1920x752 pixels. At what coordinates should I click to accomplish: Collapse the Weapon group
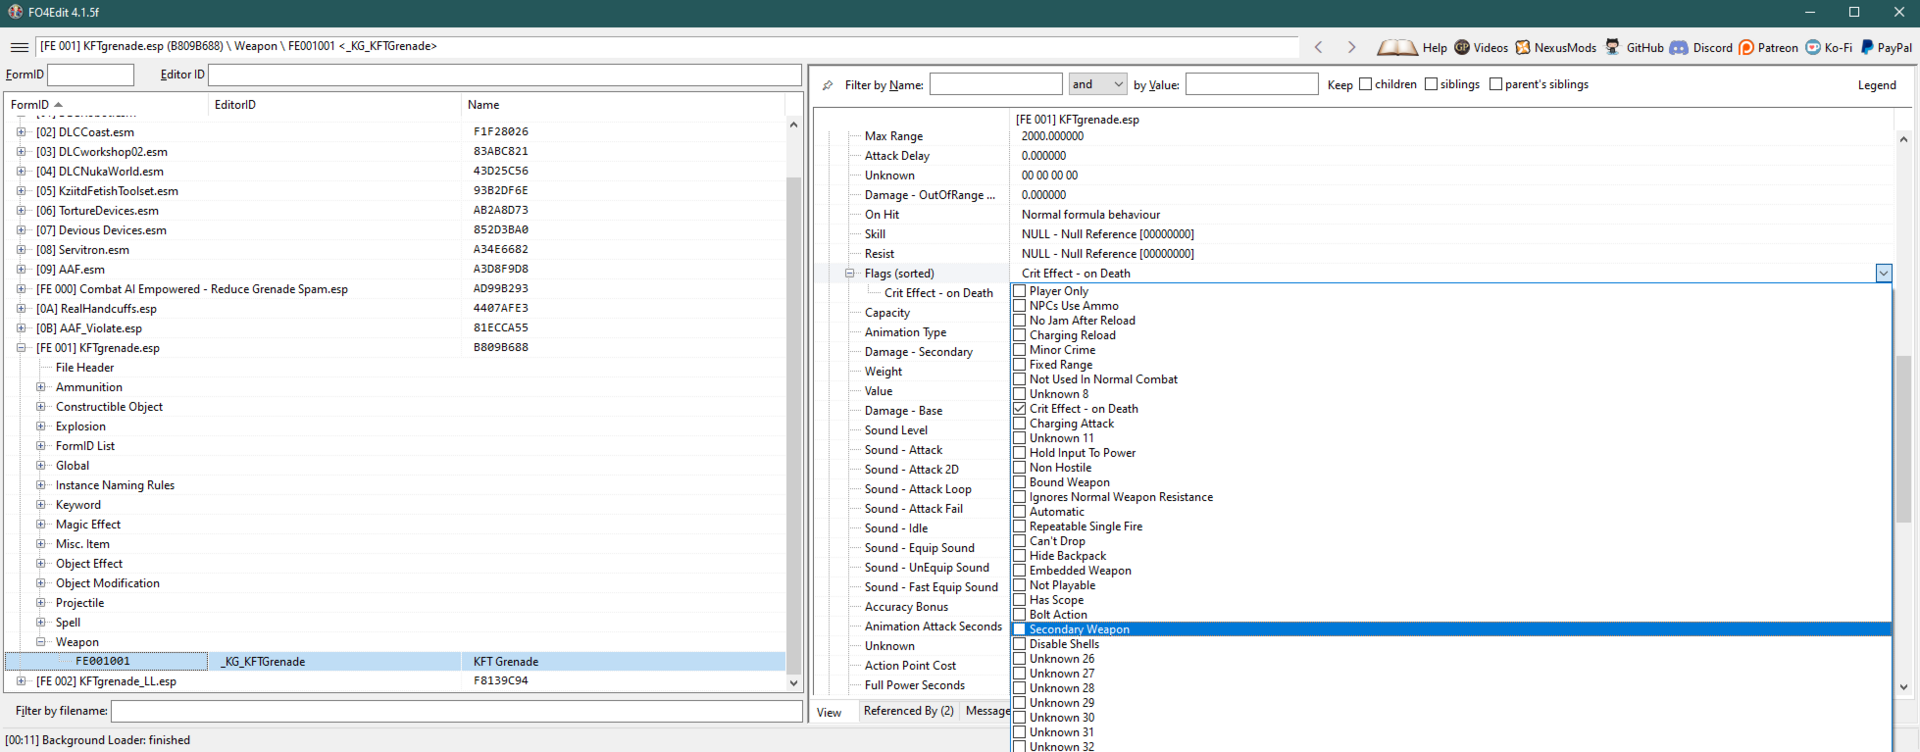click(41, 642)
